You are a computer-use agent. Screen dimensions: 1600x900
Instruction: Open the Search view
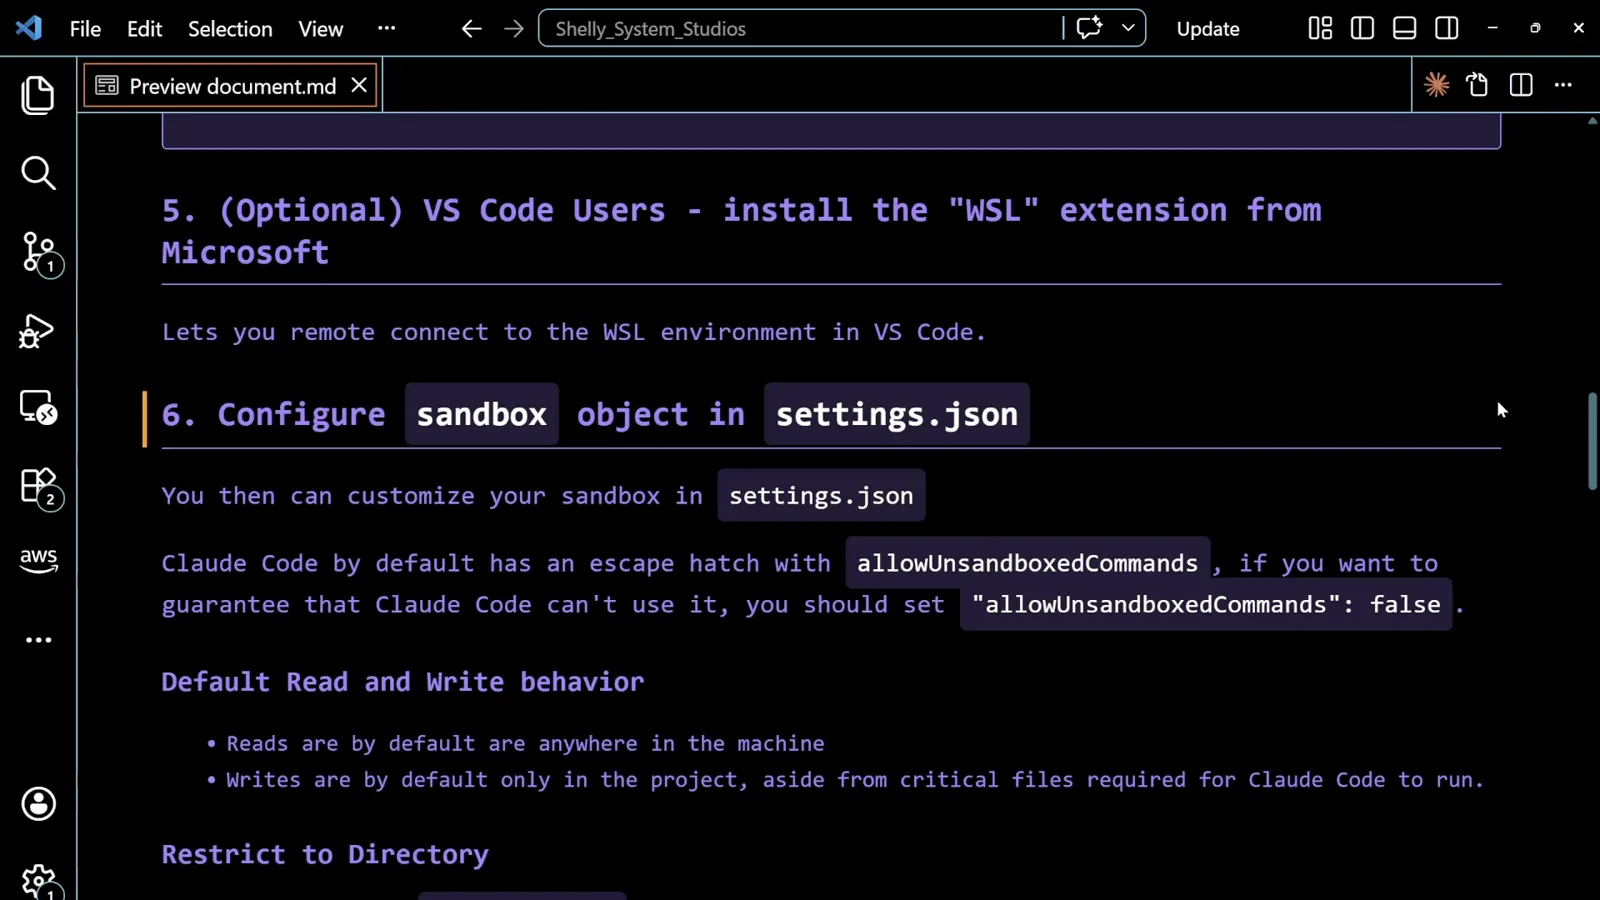[38, 173]
